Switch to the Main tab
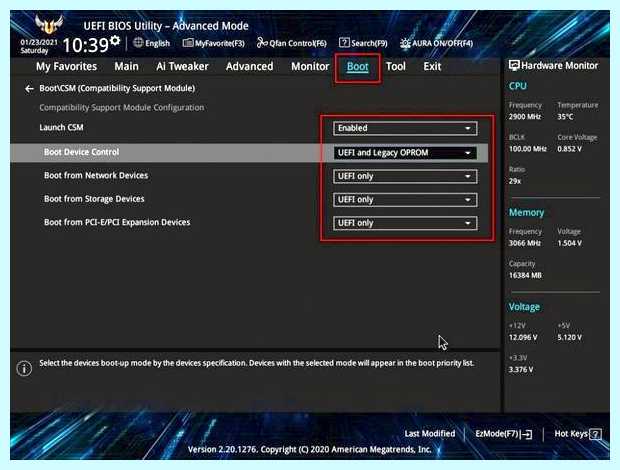 (127, 66)
